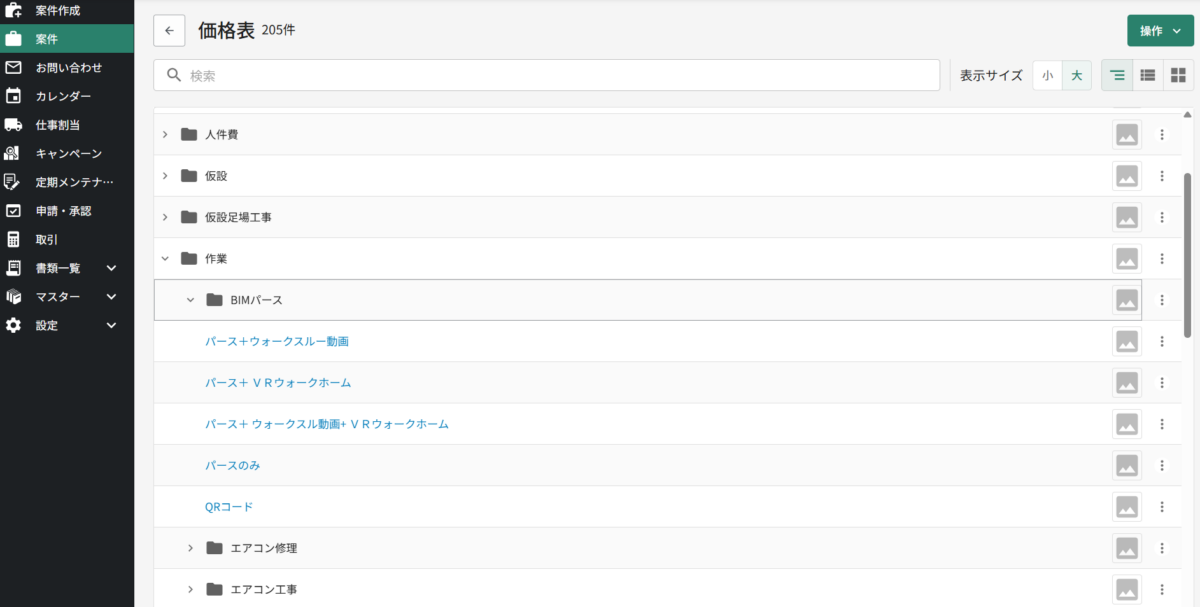Image resolution: width=1200 pixels, height=607 pixels.
Task: Open the three-dot menu for 人件費
Action: 1162,134
